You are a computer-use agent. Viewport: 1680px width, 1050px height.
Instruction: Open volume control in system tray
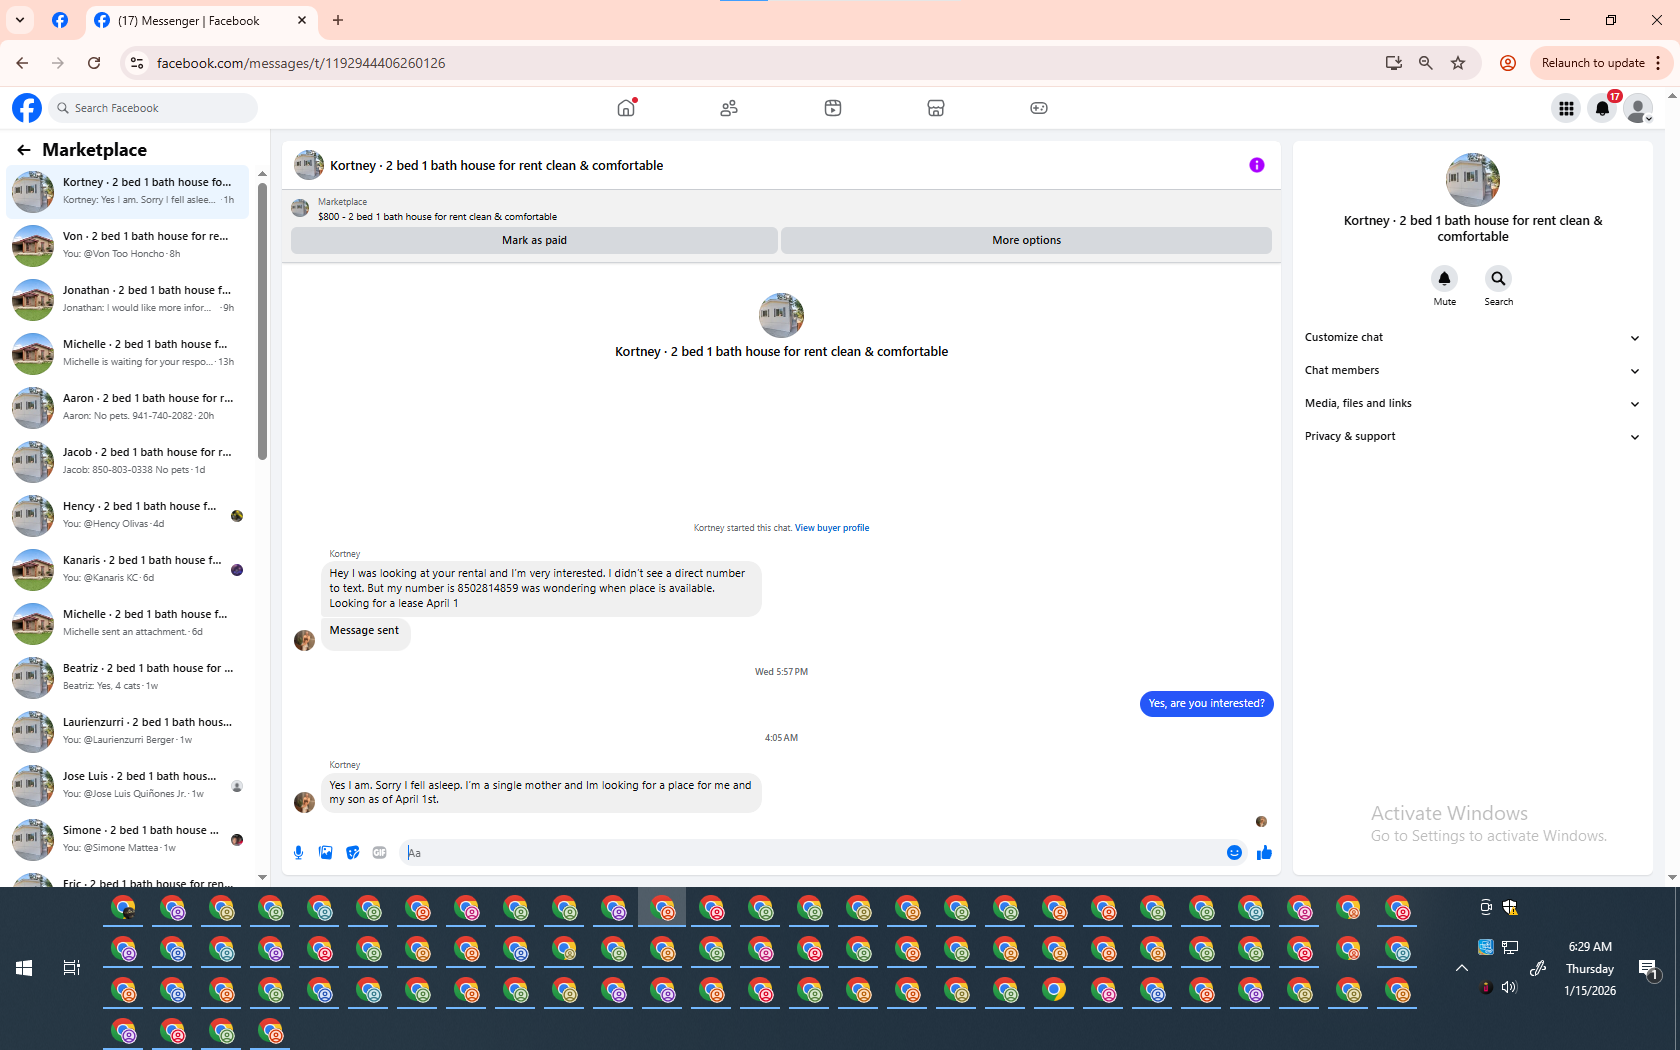[x=1509, y=987]
